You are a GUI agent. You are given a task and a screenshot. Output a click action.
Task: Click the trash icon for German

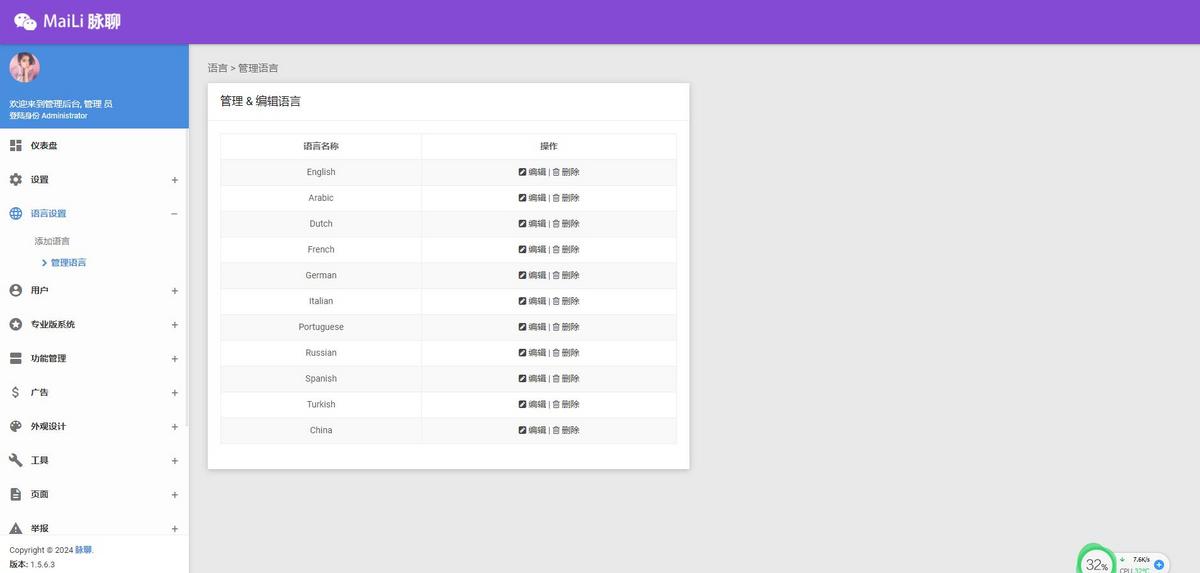[x=556, y=275]
